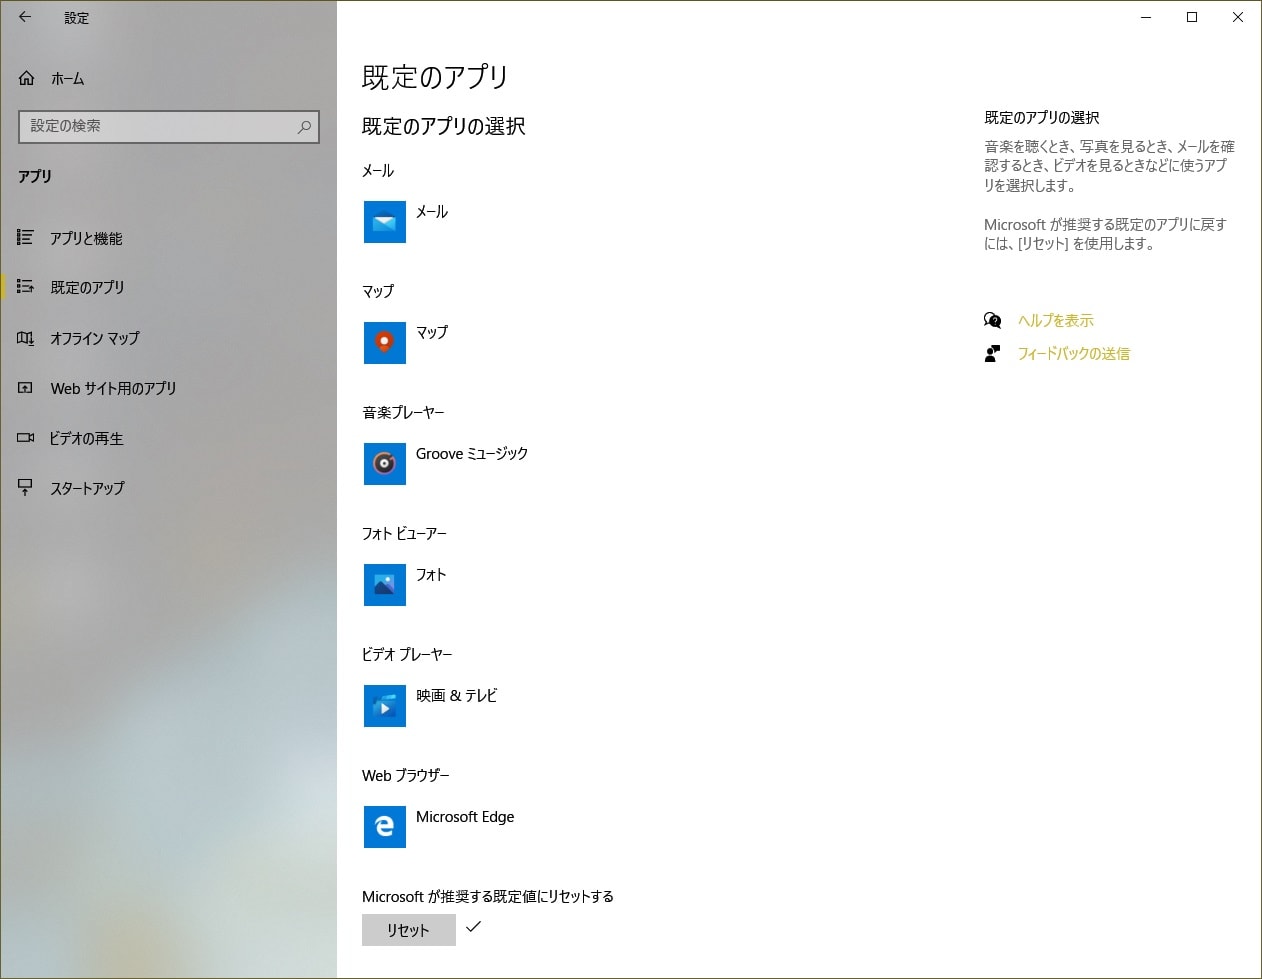The height and width of the screenshot is (979, 1262).
Task: Choose default mail app labeled メール
Action: [x=431, y=212]
